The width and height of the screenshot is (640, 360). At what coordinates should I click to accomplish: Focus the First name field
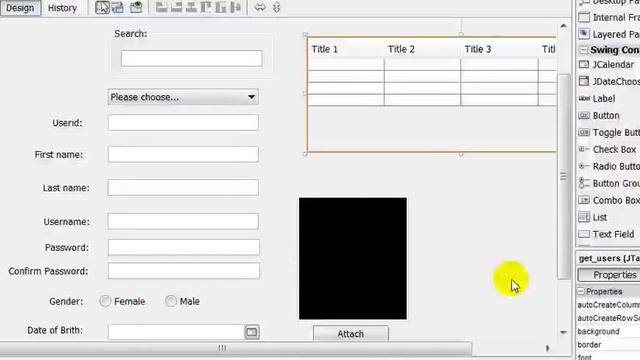[x=183, y=154]
